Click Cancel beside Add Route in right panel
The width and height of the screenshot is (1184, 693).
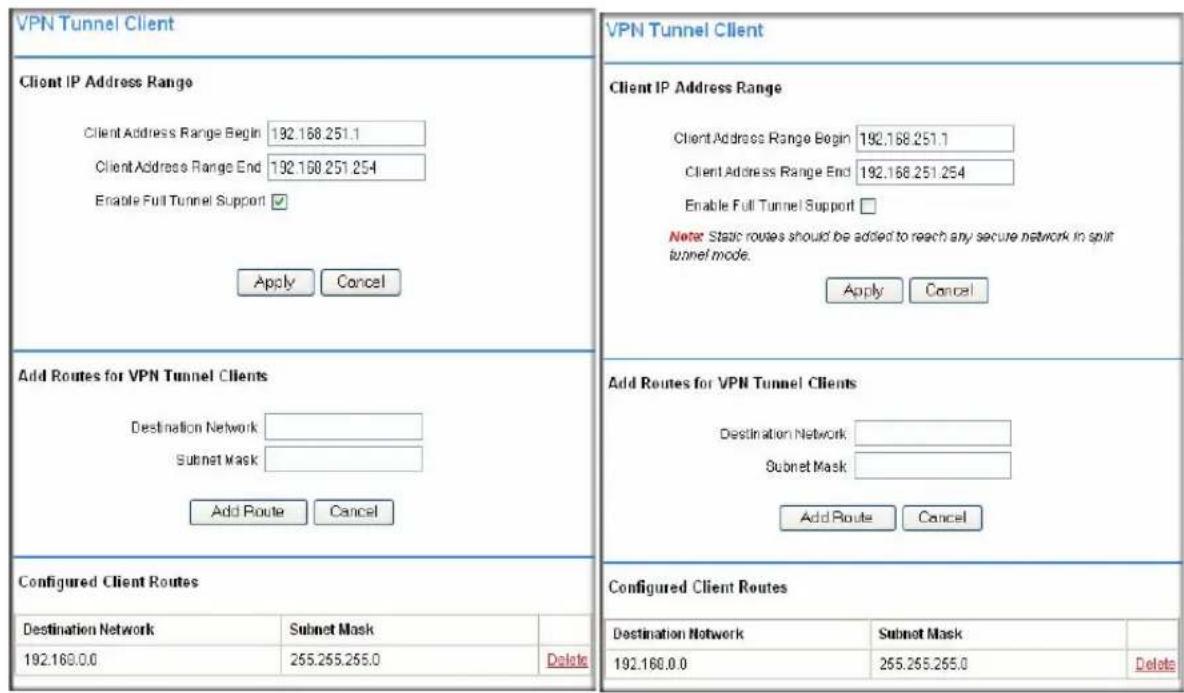point(942,518)
